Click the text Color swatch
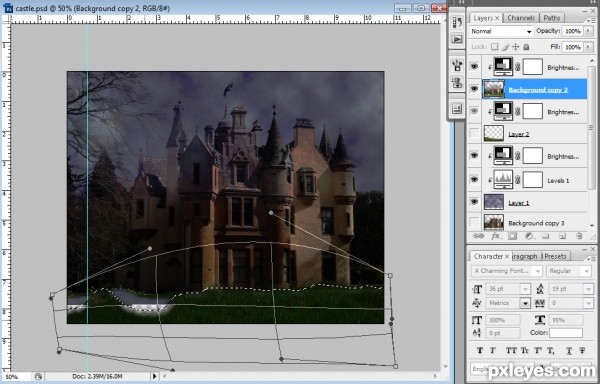The image size is (600, 384). pyautogui.click(x=566, y=333)
